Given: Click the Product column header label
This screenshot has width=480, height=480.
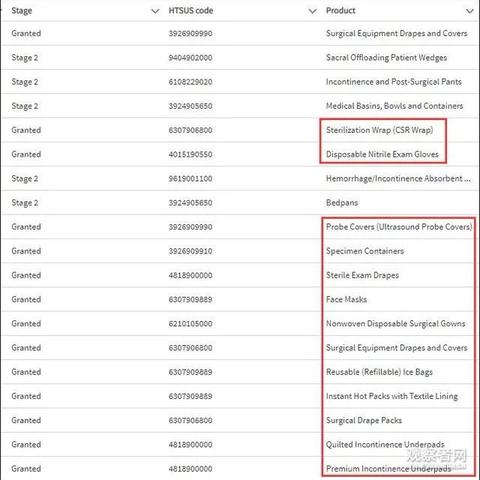Looking at the screenshot, I should click(x=340, y=11).
